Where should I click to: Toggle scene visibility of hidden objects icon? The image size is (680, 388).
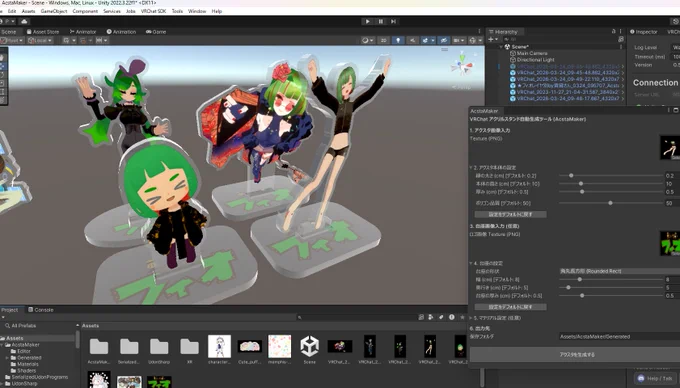point(443,40)
